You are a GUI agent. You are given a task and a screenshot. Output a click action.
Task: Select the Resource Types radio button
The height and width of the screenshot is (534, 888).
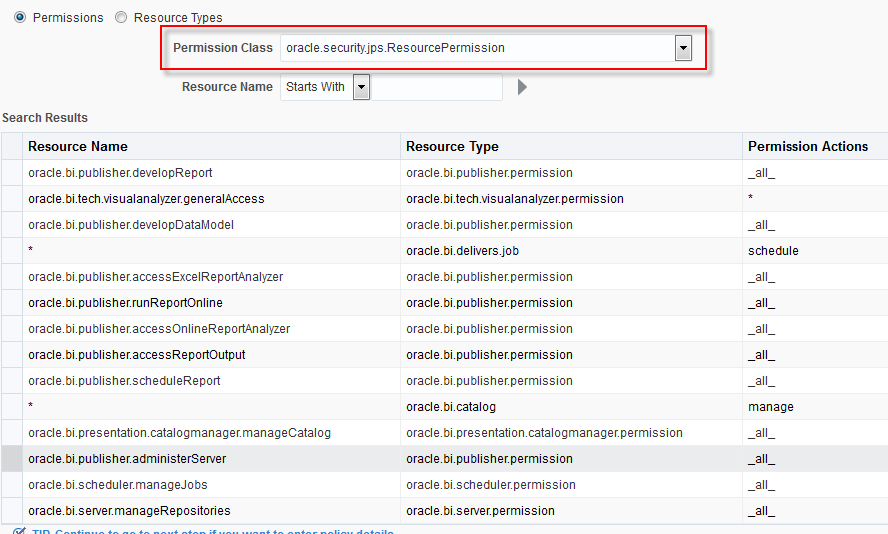(x=121, y=18)
